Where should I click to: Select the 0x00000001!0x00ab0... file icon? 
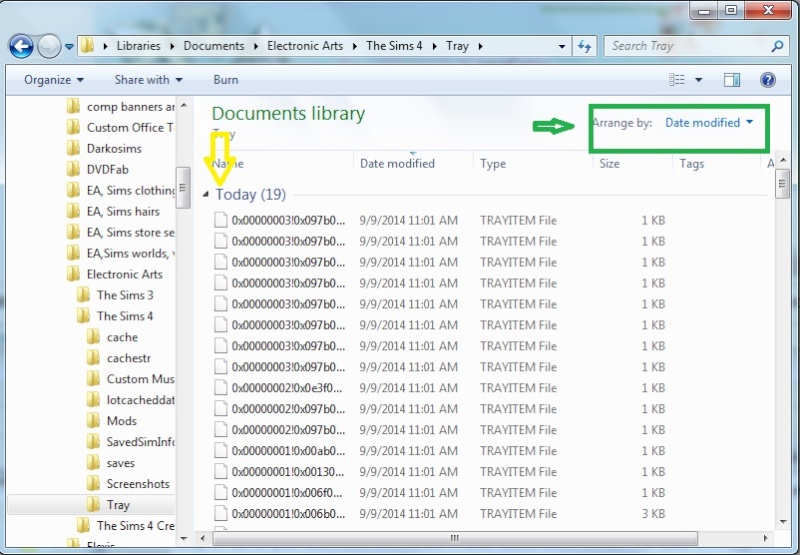pyautogui.click(x=220, y=450)
